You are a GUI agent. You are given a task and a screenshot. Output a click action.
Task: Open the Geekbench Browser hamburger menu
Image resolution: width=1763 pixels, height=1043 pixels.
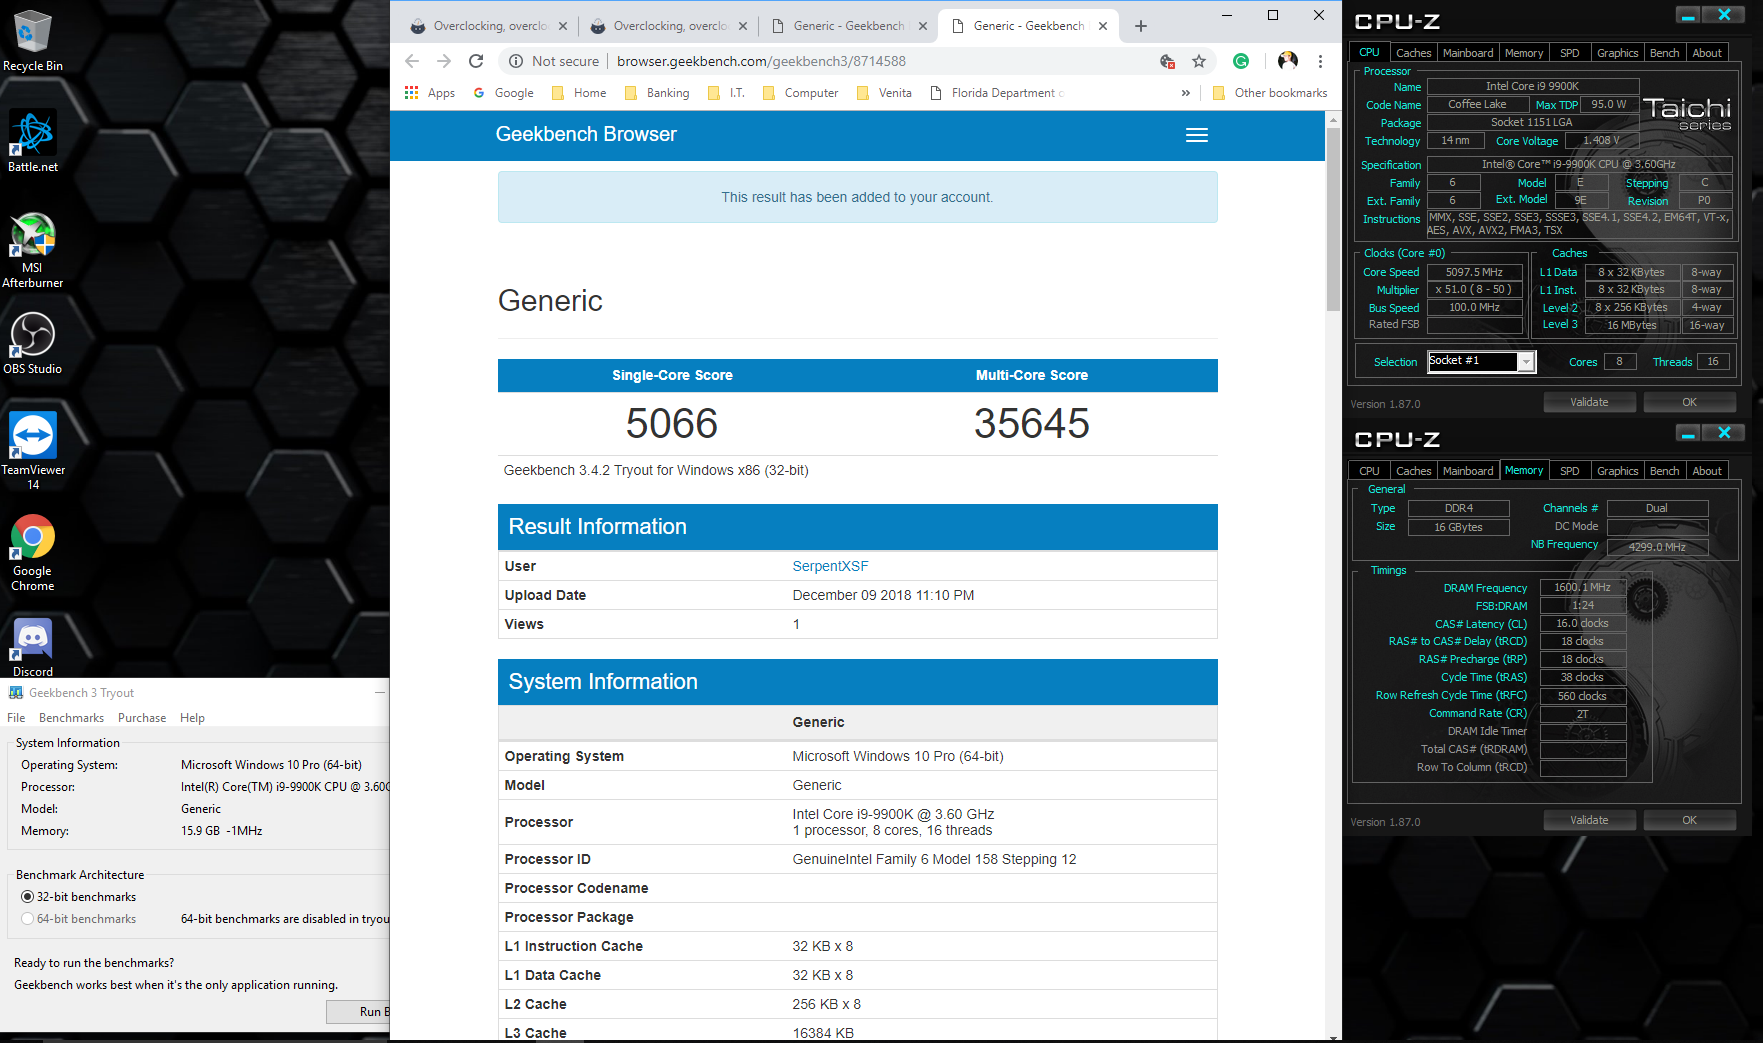coord(1197,135)
